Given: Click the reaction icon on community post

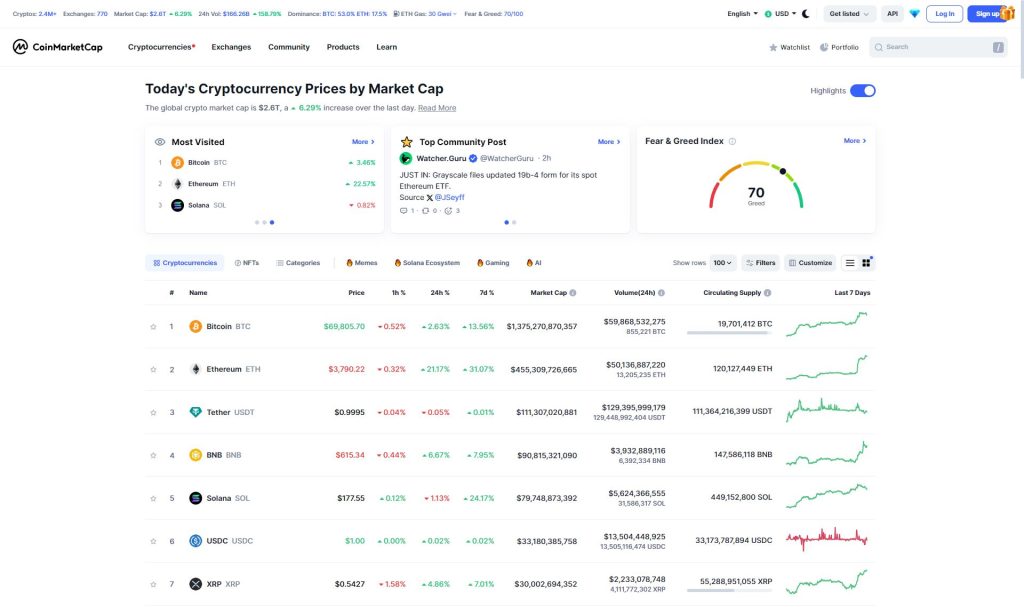Looking at the screenshot, I should click(x=448, y=210).
